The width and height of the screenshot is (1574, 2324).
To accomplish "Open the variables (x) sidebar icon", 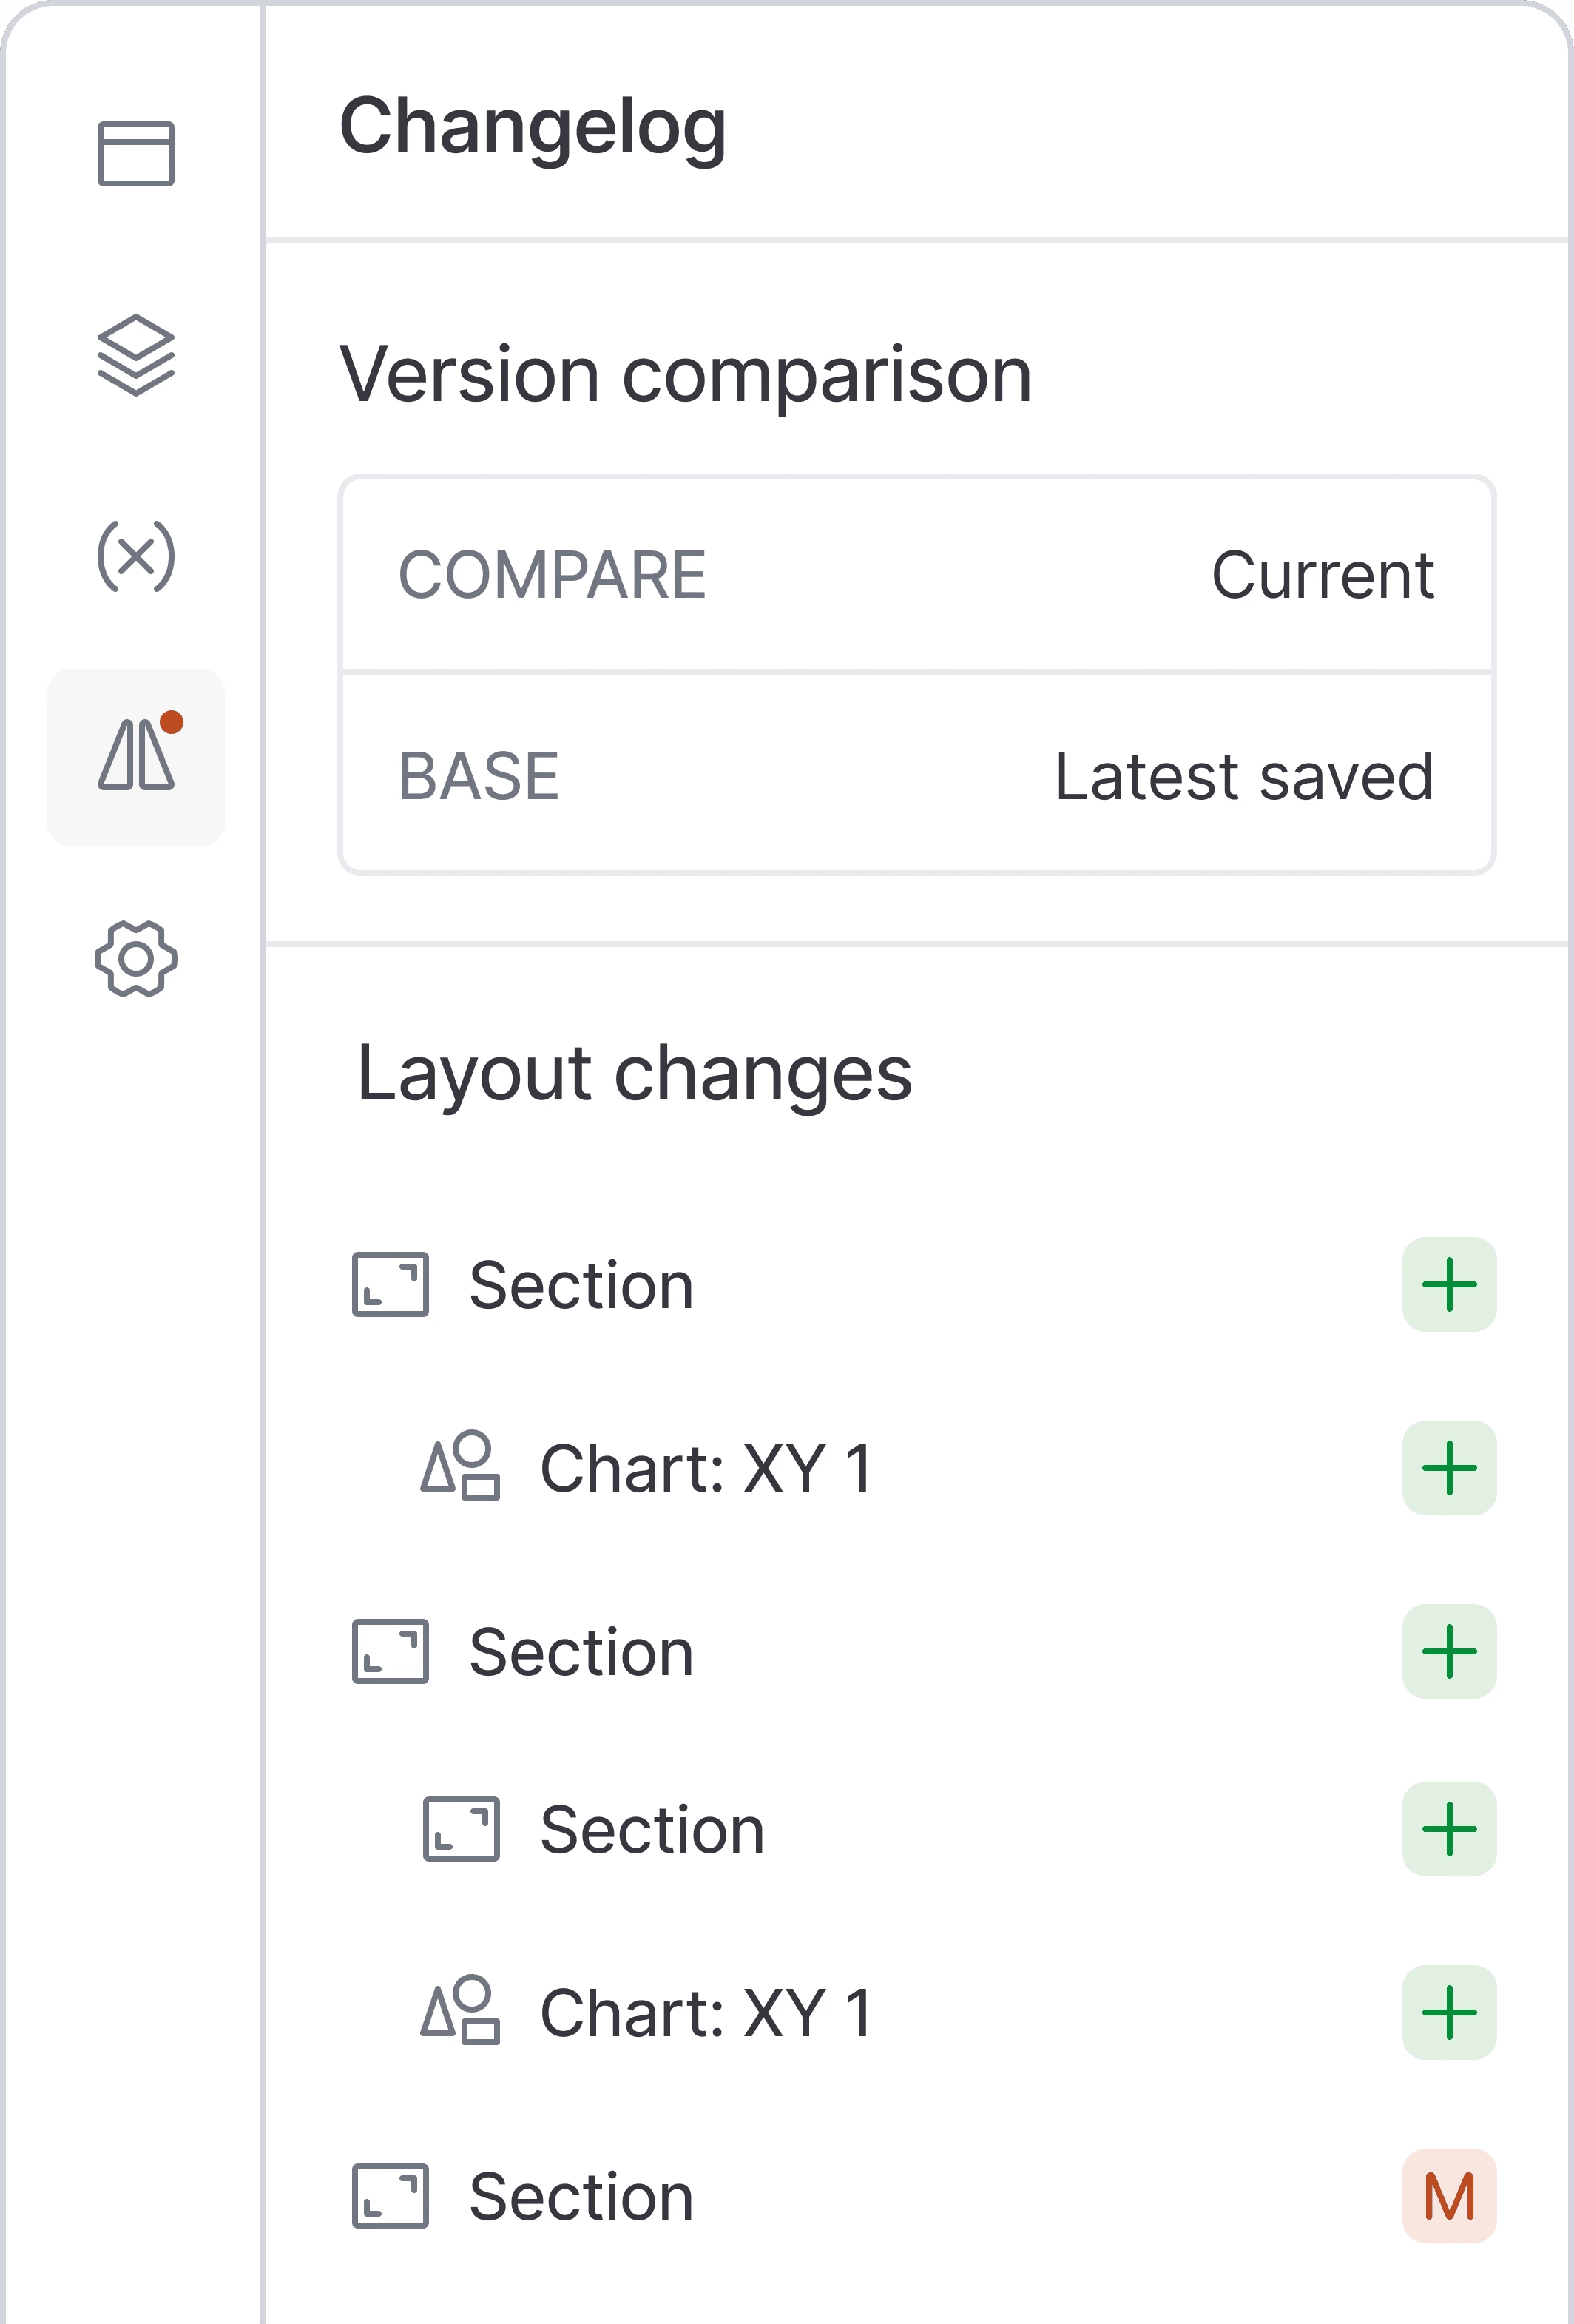I will point(136,556).
